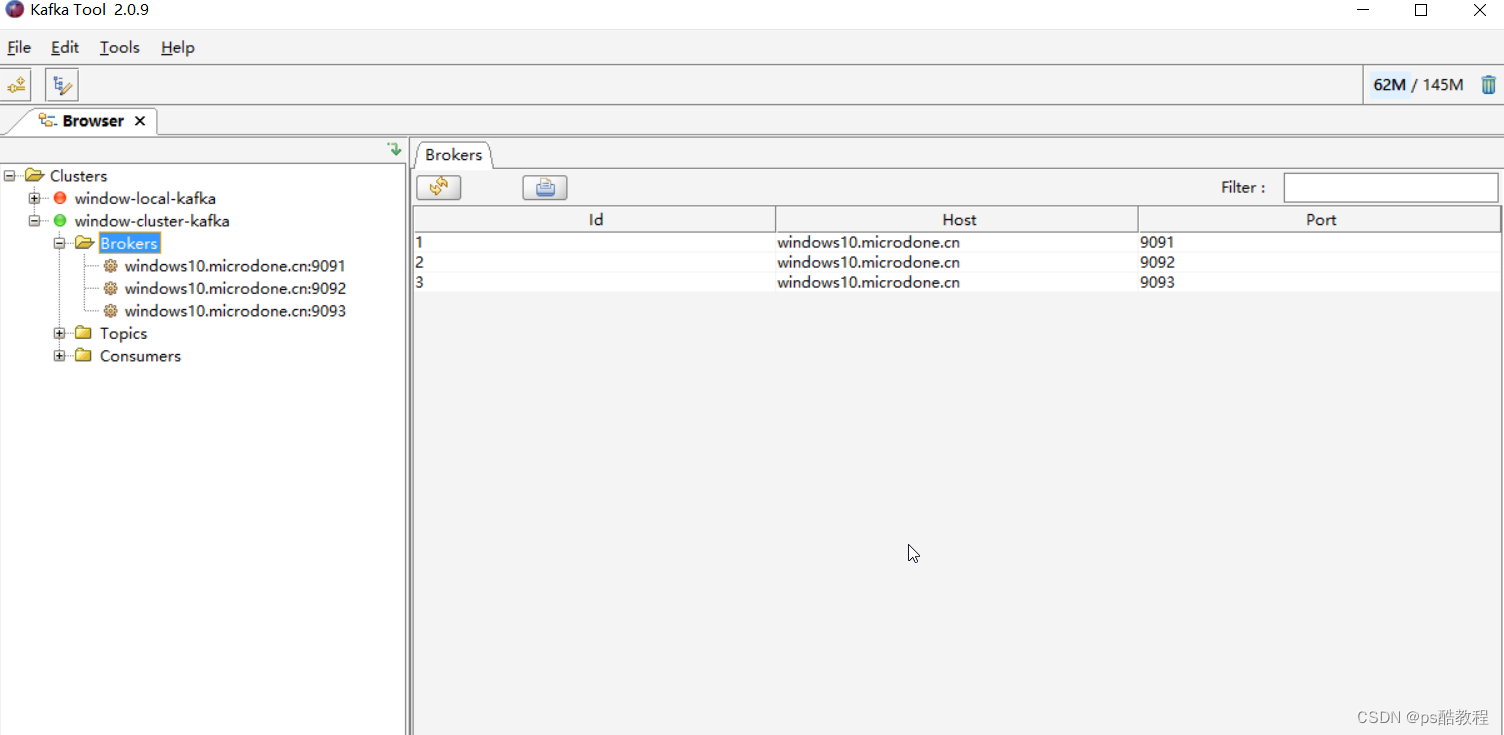Close the Browser tab
This screenshot has height=735, width=1504.
pyautogui.click(x=140, y=121)
